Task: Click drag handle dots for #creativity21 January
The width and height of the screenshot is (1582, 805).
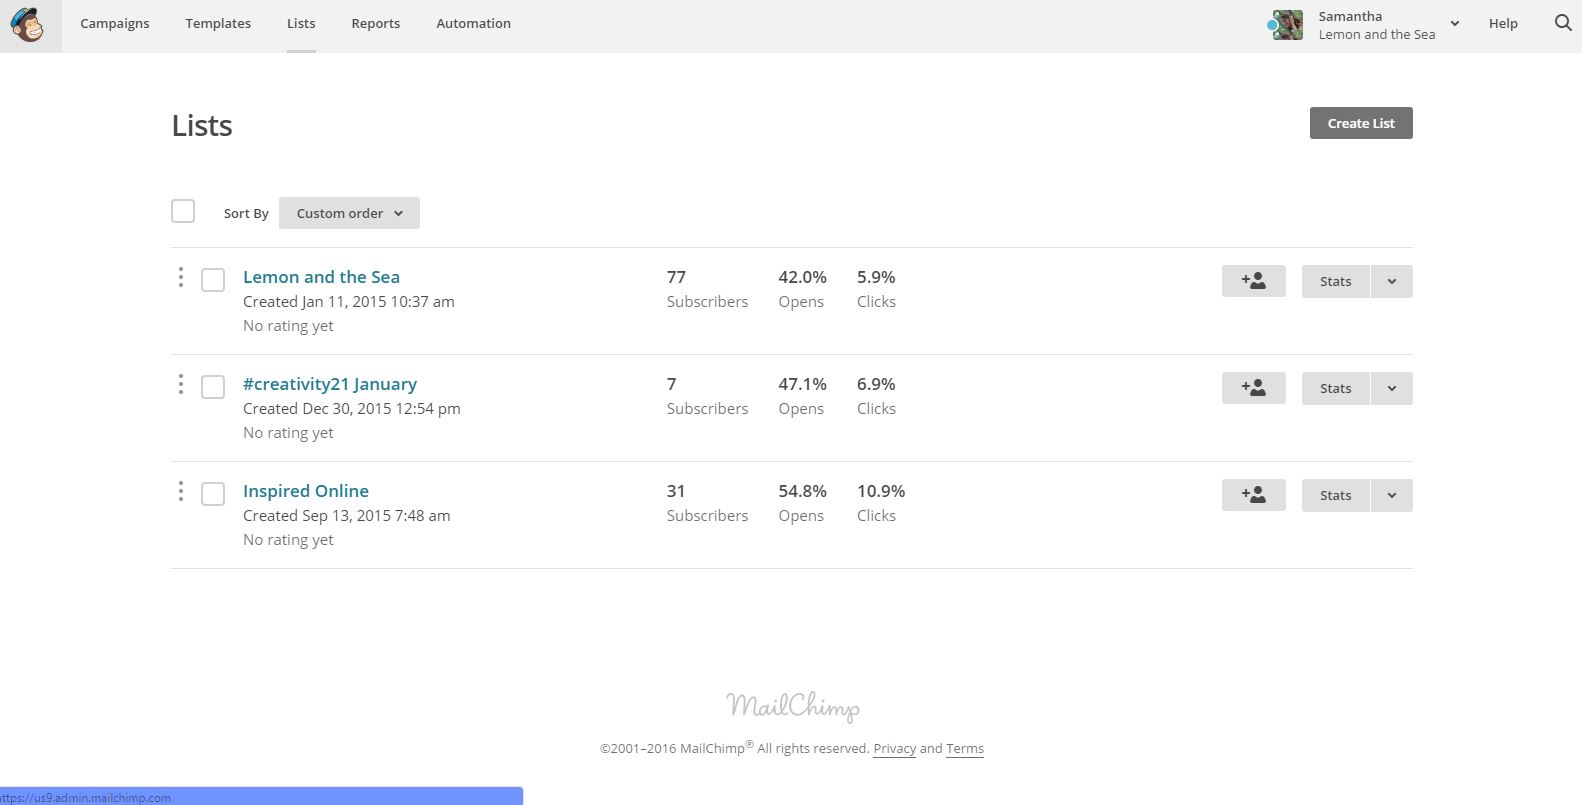Action: (181, 384)
